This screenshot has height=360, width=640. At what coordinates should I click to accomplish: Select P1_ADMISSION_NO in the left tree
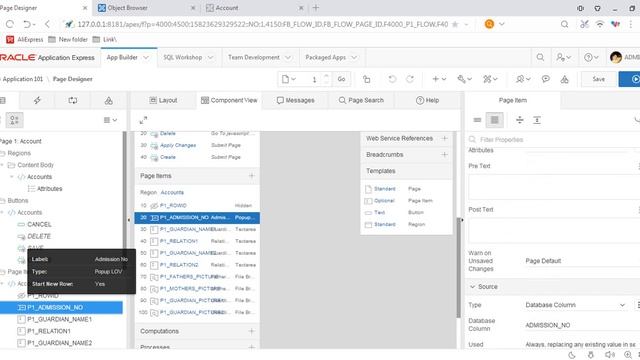(61, 307)
